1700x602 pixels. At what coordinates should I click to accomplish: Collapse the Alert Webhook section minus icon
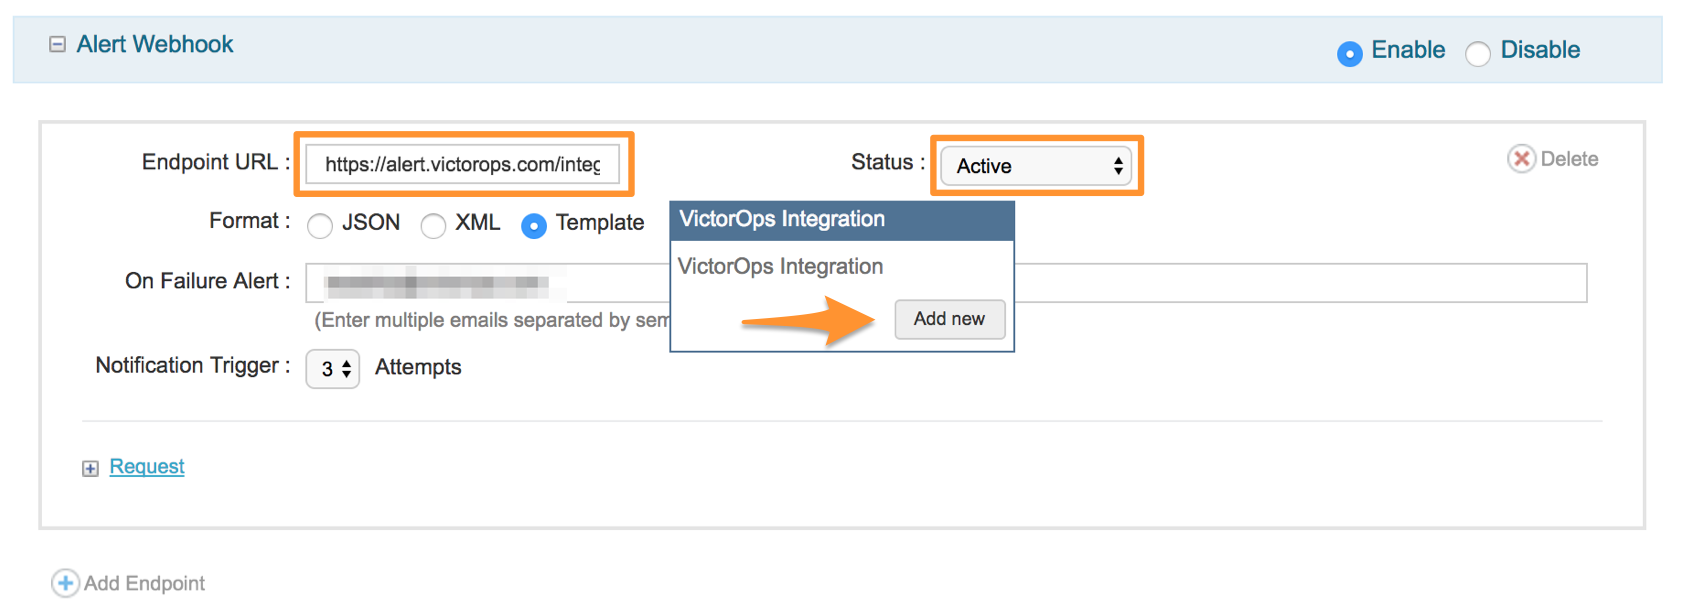(x=58, y=44)
